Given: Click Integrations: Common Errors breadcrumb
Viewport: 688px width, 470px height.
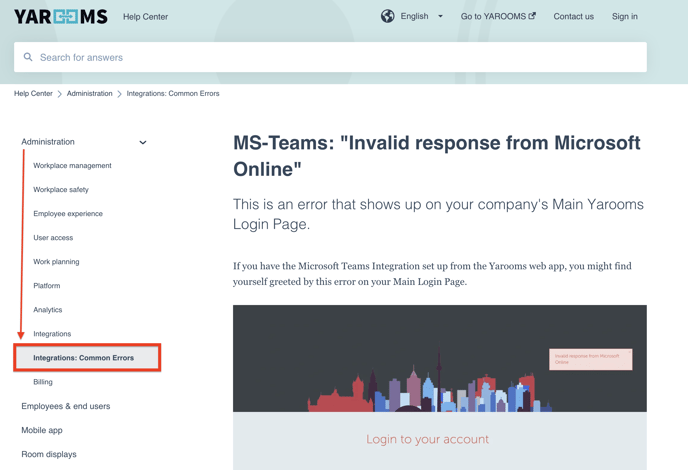Looking at the screenshot, I should [173, 93].
